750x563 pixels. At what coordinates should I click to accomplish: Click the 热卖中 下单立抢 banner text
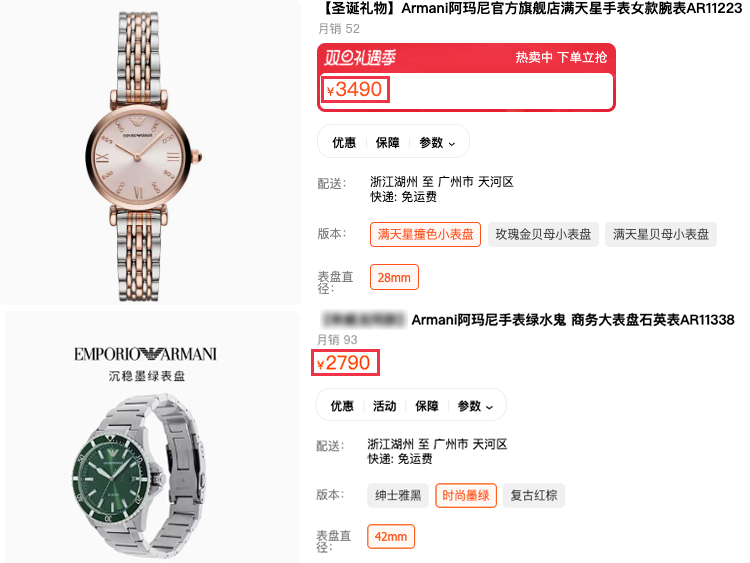pos(561,57)
